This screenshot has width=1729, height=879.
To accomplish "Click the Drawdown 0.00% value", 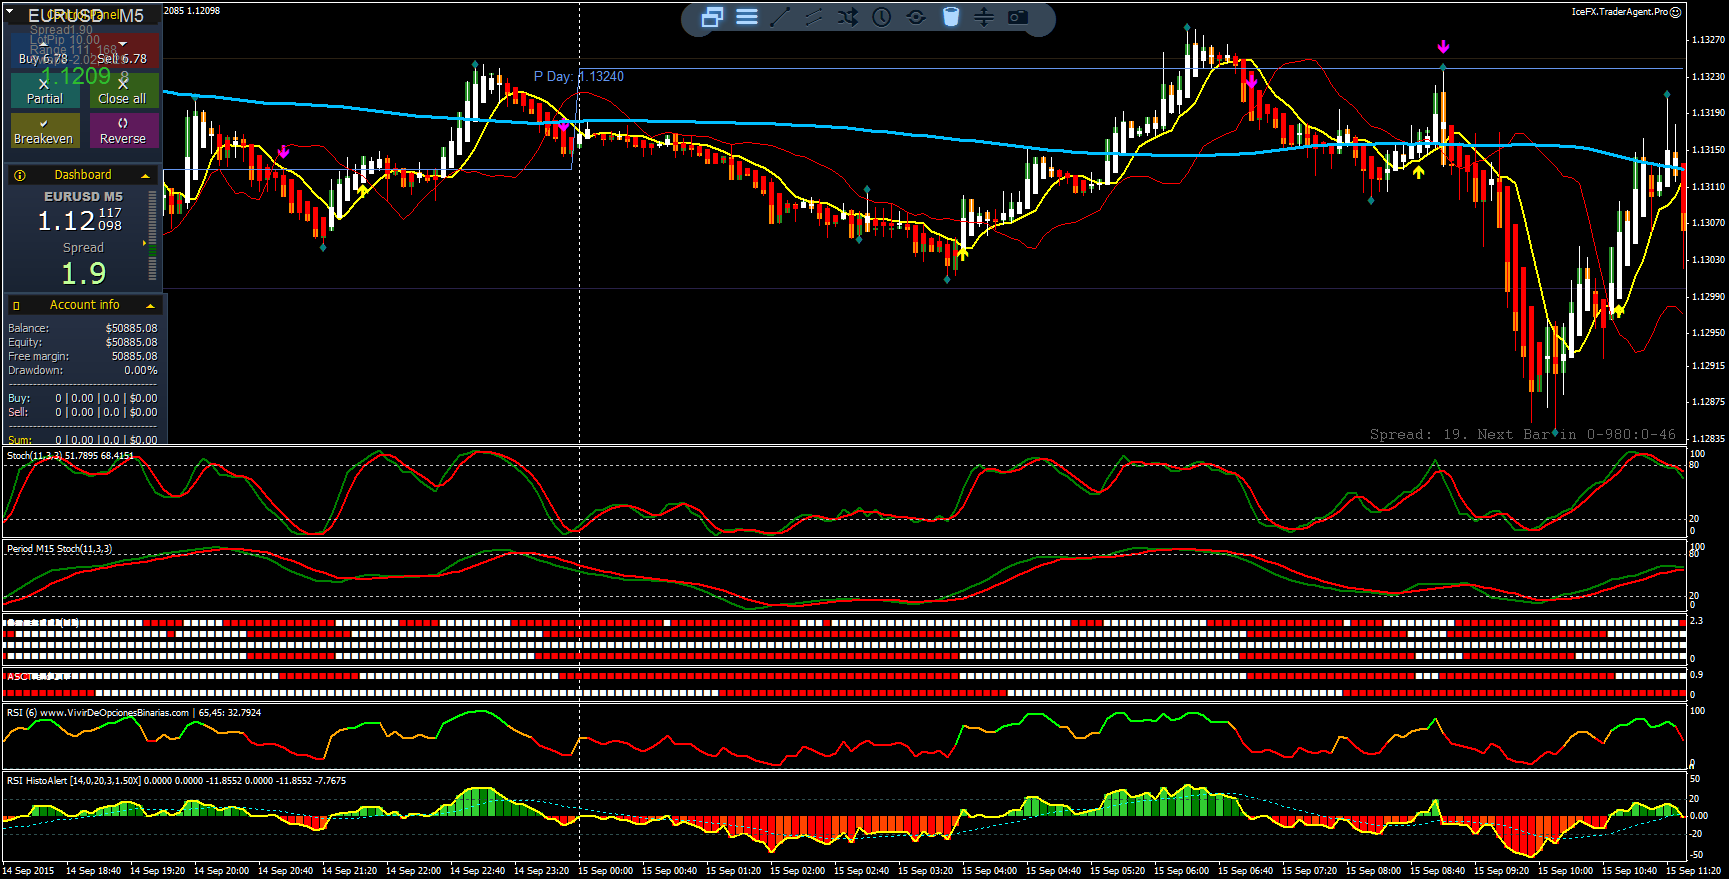I will click(x=141, y=370).
